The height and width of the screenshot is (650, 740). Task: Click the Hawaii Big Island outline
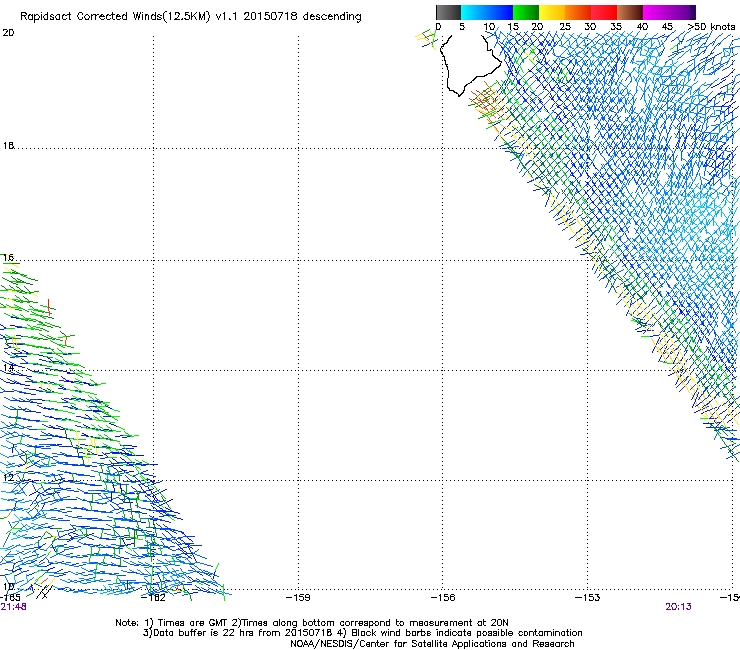[470, 65]
